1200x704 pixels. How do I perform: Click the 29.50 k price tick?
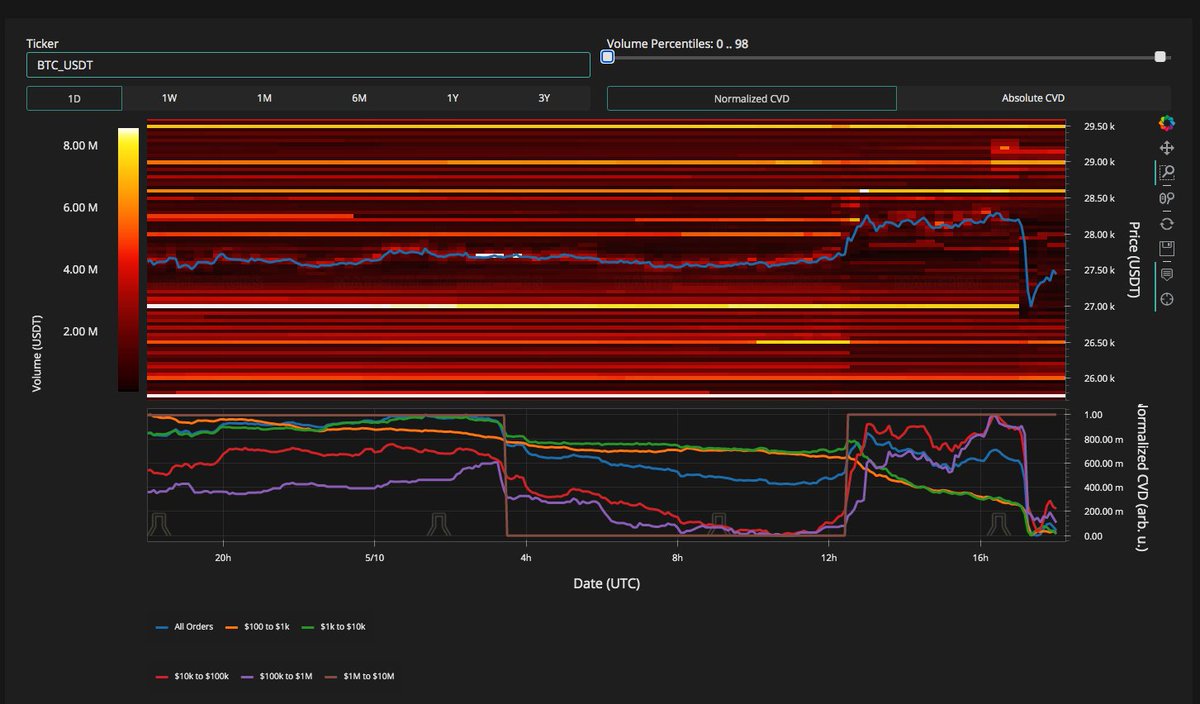coord(1099,127)
